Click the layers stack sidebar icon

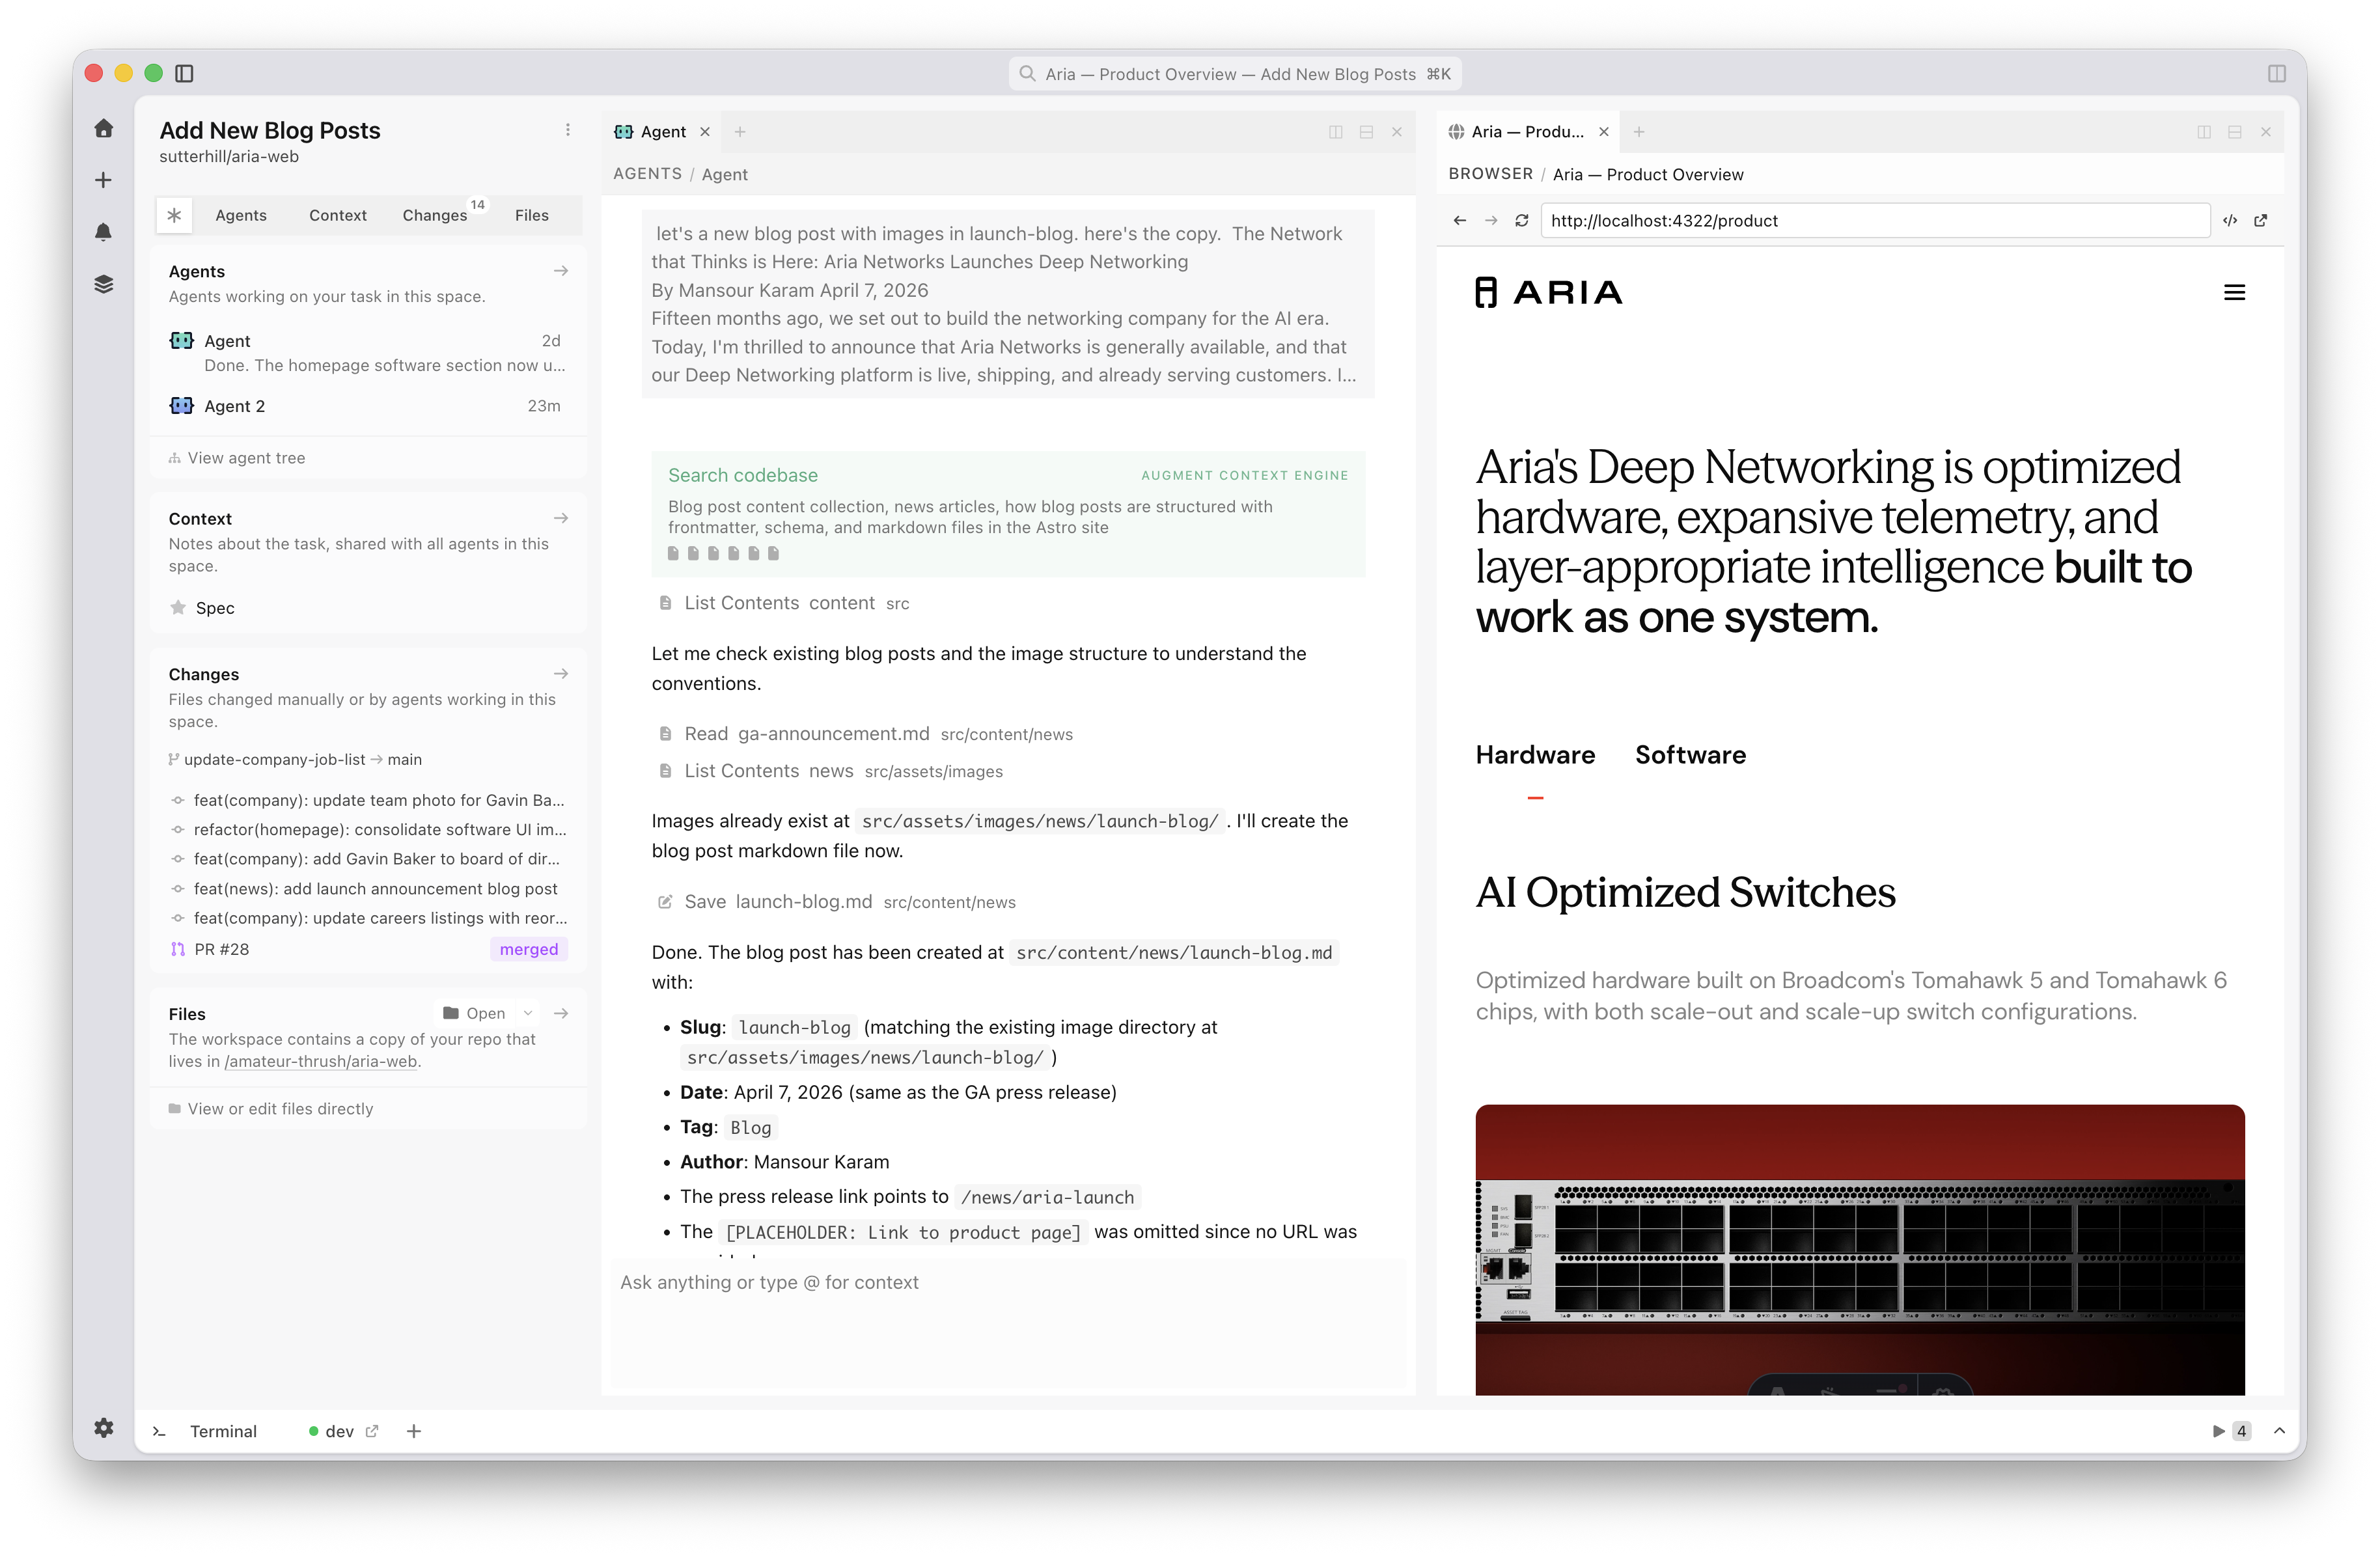(x=104, y=284)
